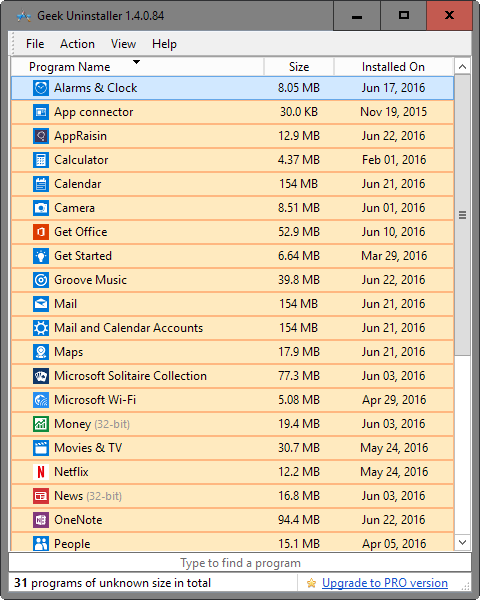Viewport: 480px width, 600px height.
Task: Select the Calendar app icon
Action: pos(41,184)
